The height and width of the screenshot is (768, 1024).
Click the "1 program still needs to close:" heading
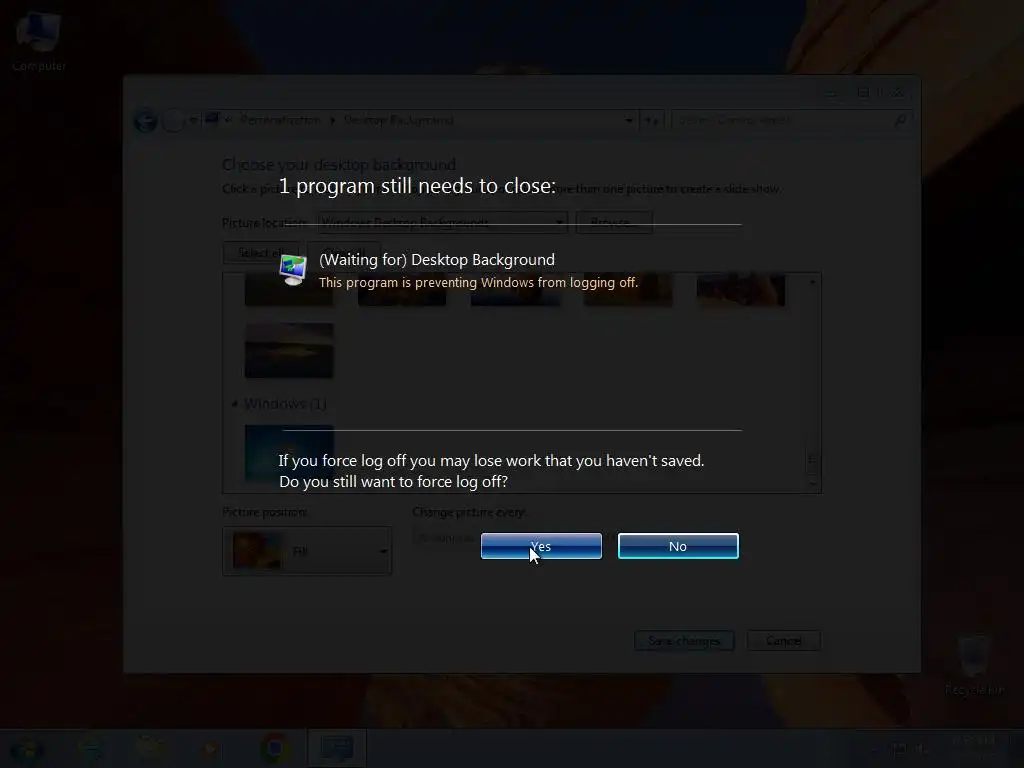417,186
